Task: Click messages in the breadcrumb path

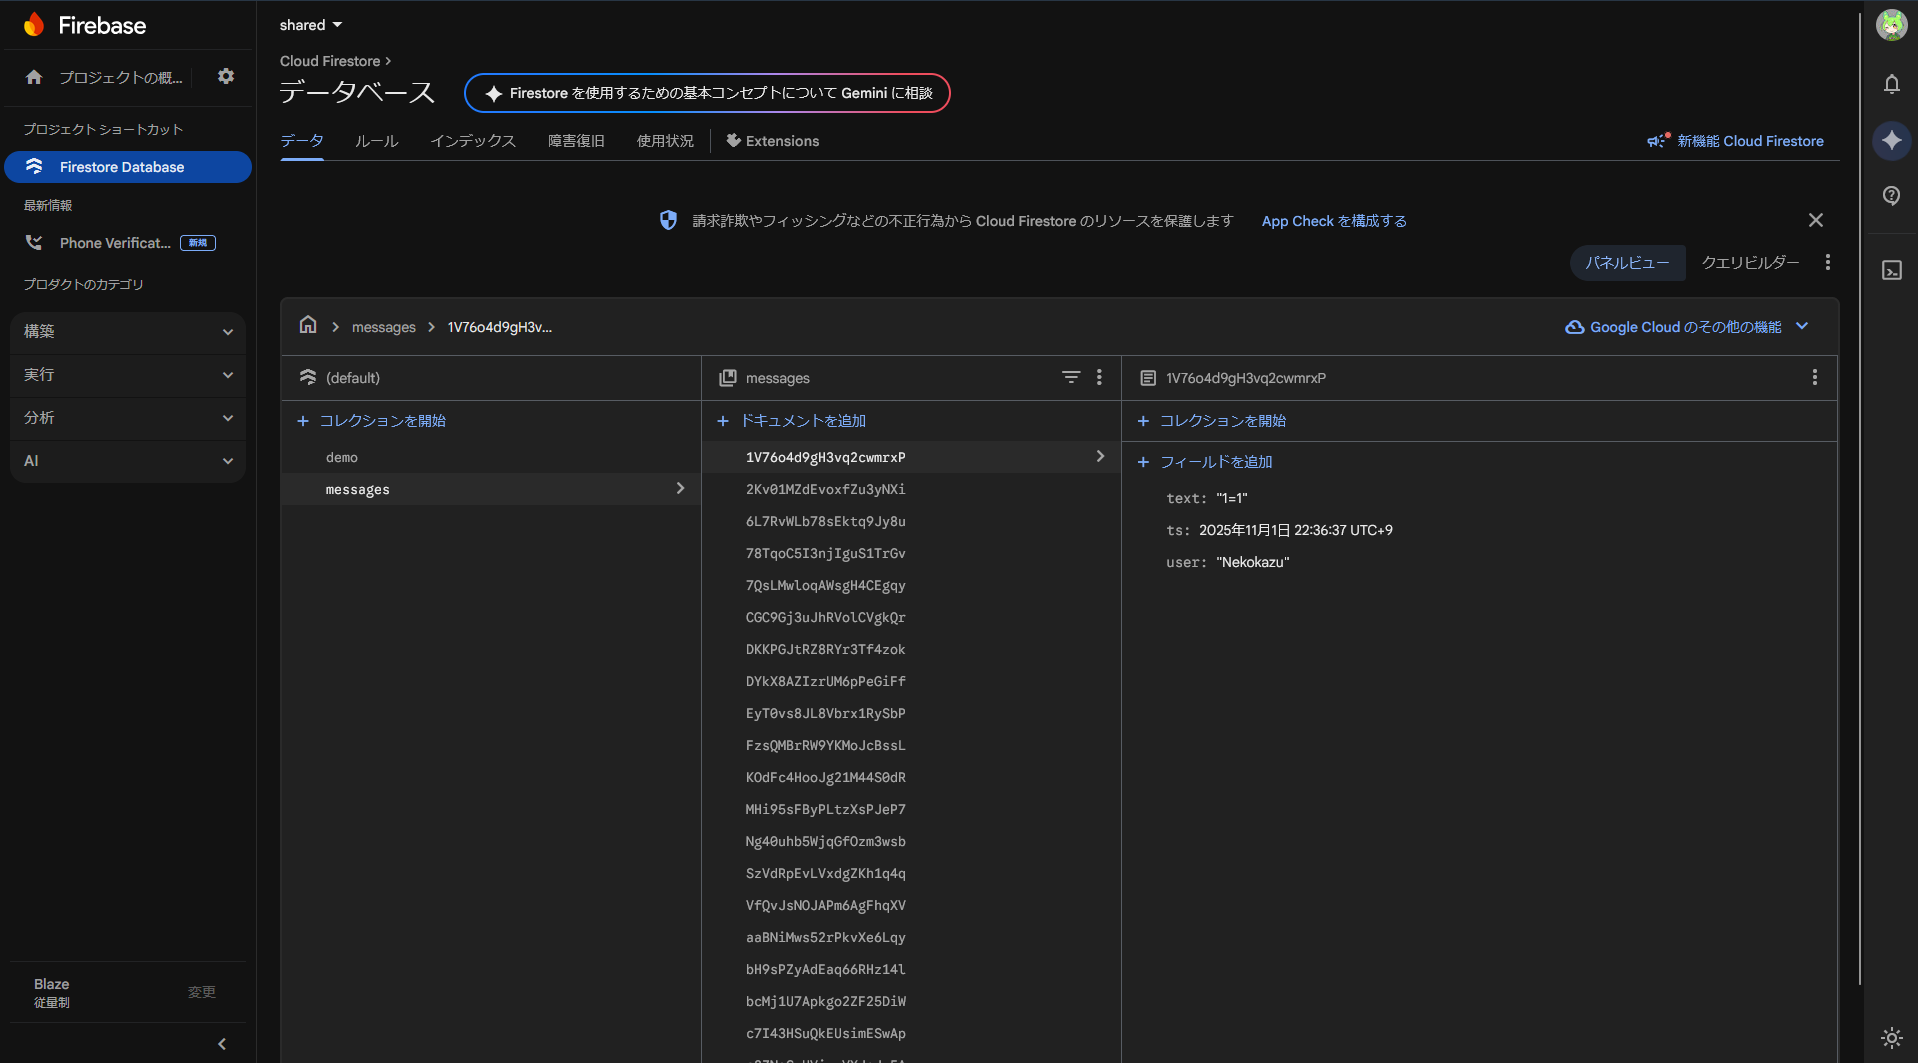Action: (384, 327)
